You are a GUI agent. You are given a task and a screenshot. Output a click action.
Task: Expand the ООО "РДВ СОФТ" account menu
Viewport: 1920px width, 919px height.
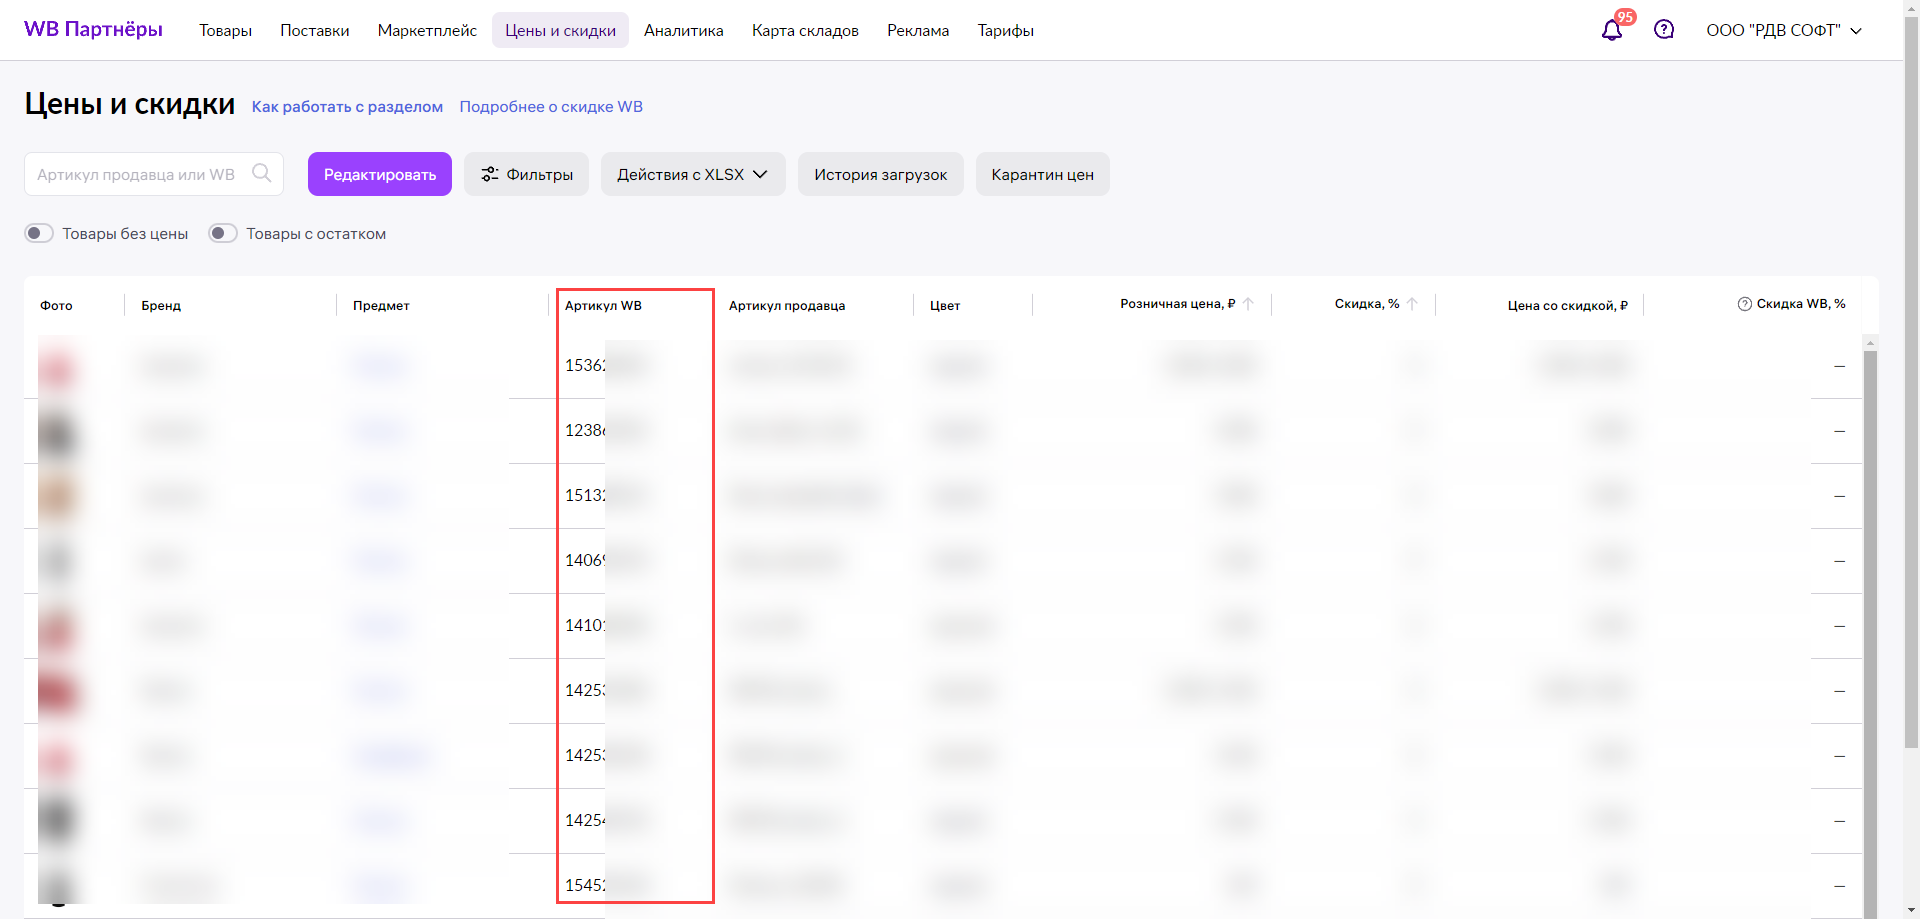1783,30
